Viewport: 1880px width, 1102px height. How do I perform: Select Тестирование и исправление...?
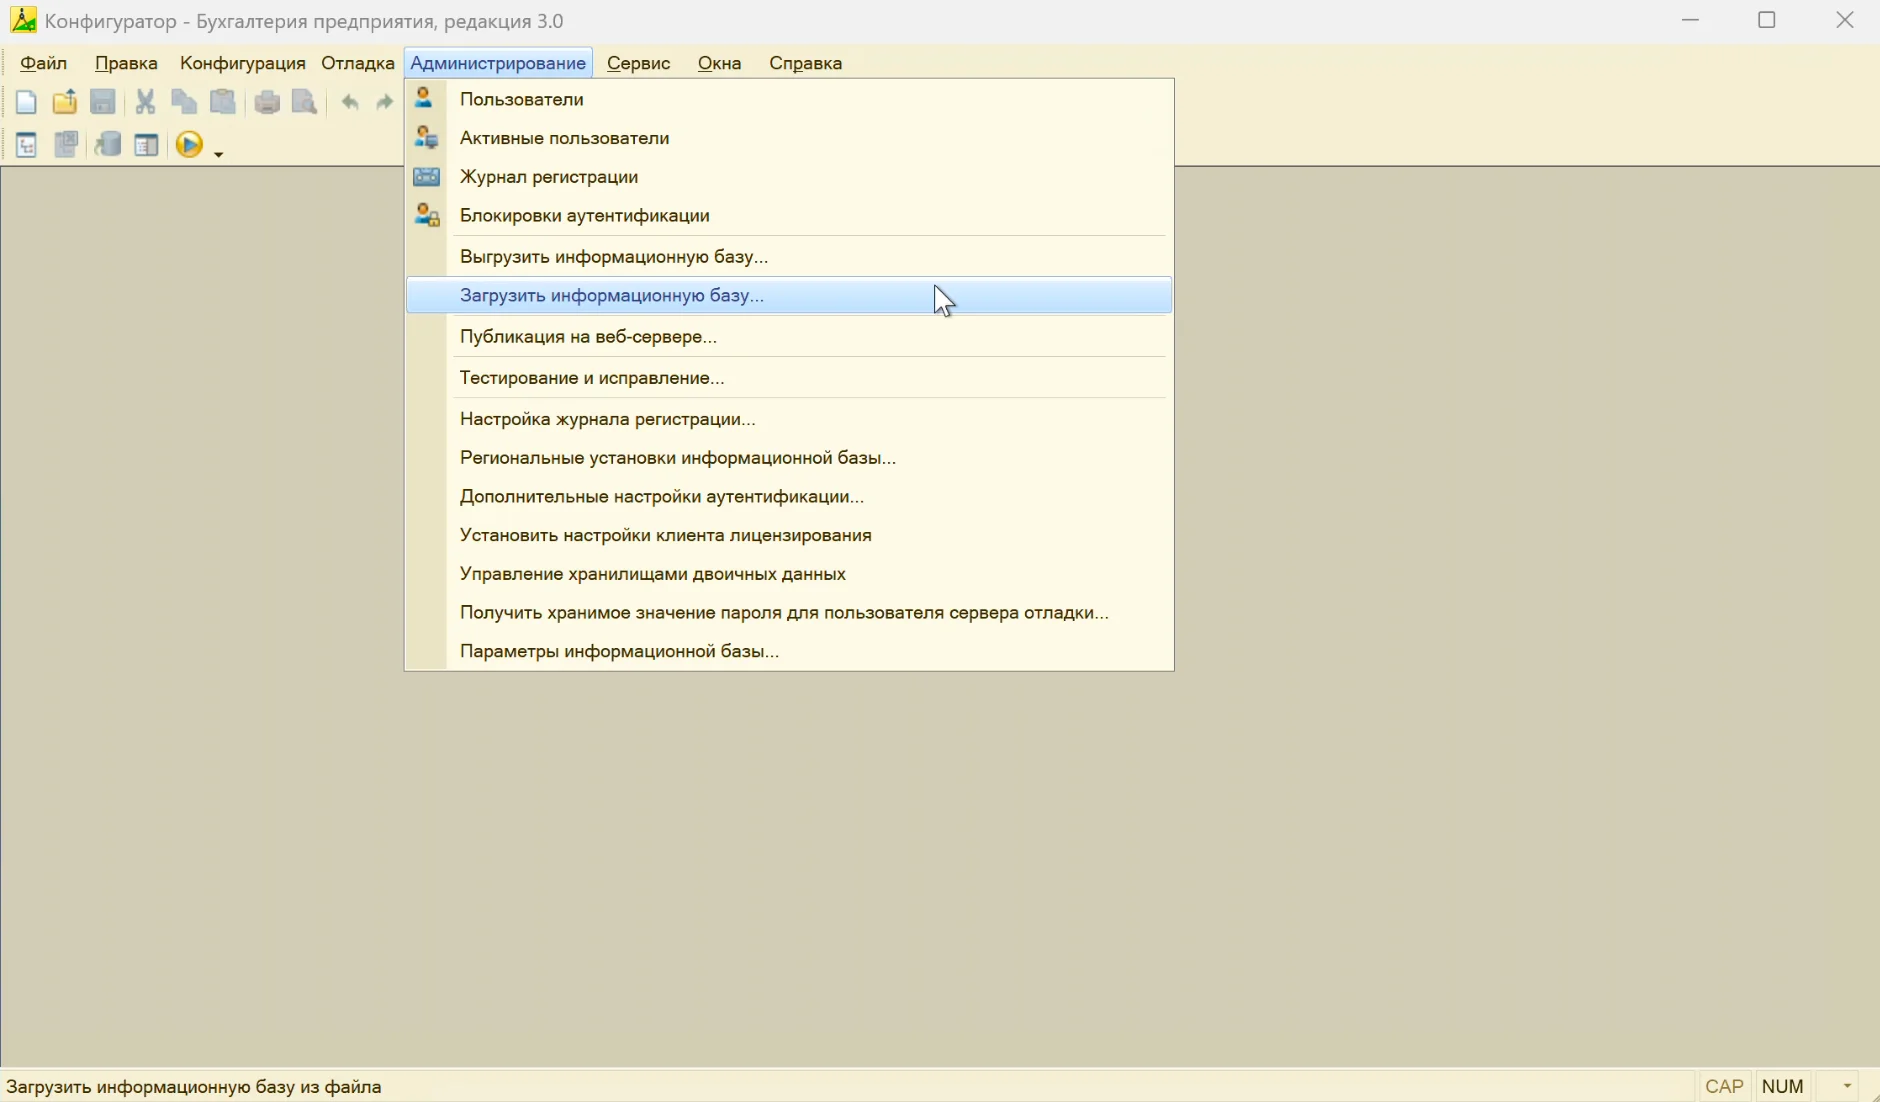[x=789, y=378]
